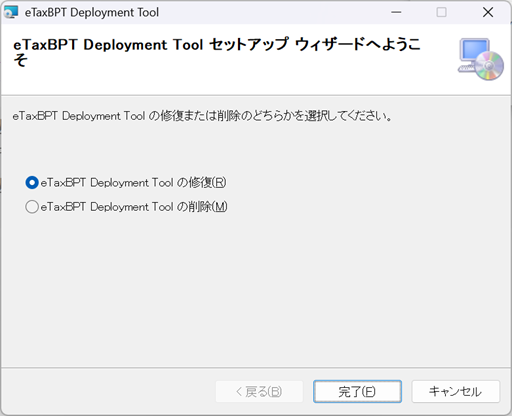The width and height of the screenshot is (512, 416).
Task: Click the 完了(F) finish button
Action: click(x=357, y=391)
